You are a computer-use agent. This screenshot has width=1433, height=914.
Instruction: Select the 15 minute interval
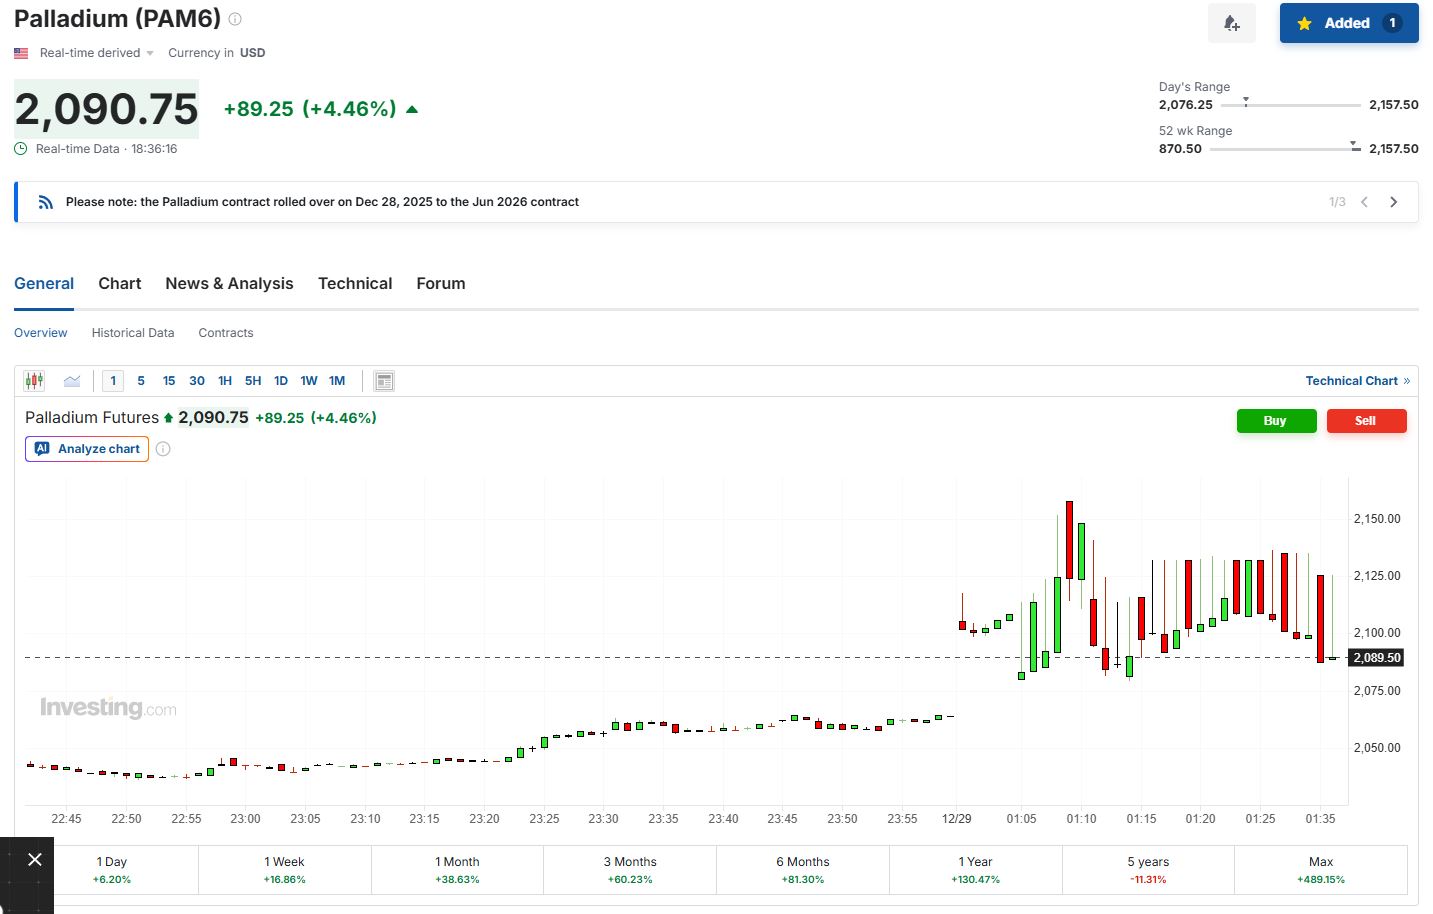click(x=169, y=381)
